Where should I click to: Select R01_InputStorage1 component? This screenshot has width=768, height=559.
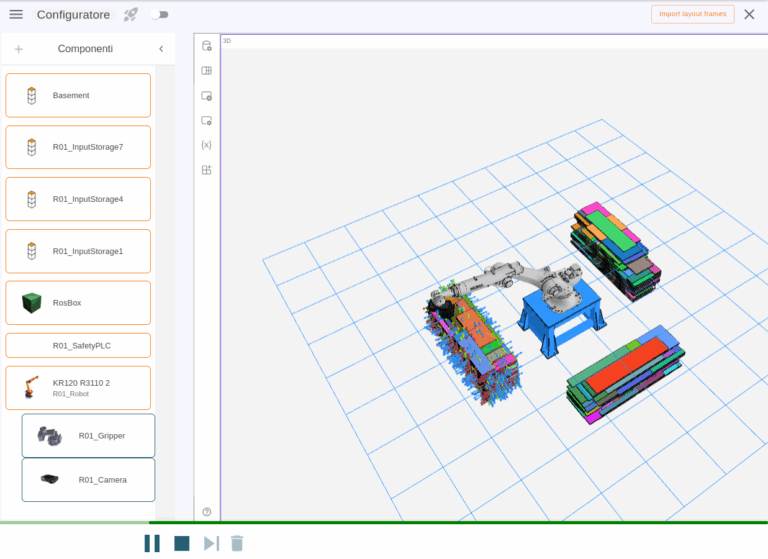pos(78,251)
